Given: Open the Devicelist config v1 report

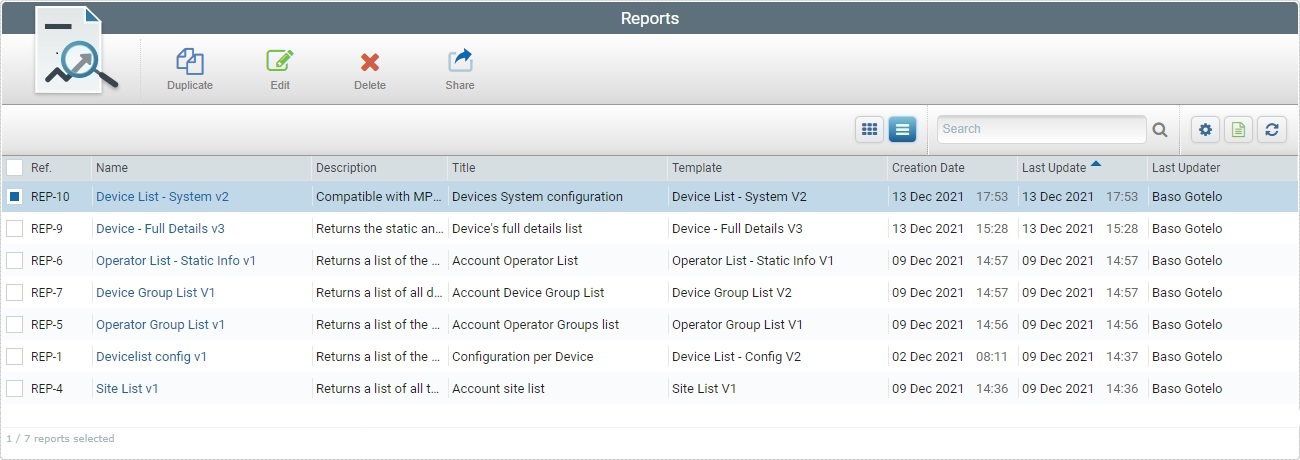Looking at the screenshot, I should click(151, 357).
